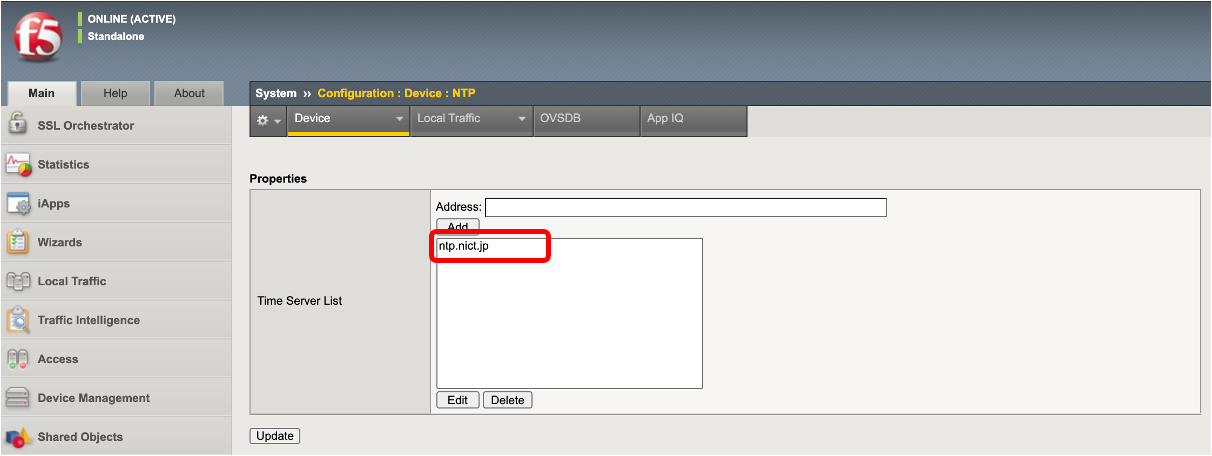Click the Shared Objects shapes icon
The height and width of the screenshot is (456, 1212).
(x=18, y=437)
